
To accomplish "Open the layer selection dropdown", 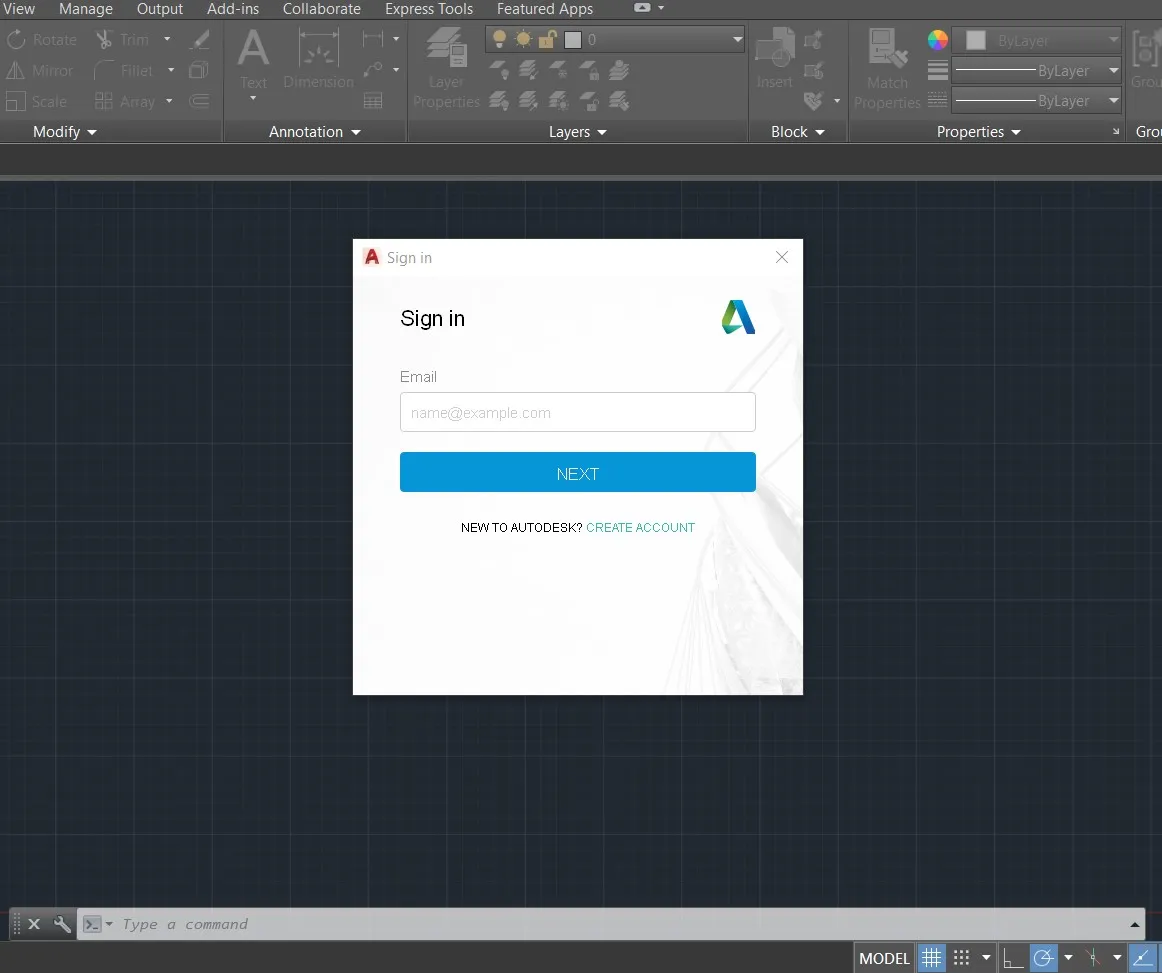I will pyautogui.click(x=736, y=39).
